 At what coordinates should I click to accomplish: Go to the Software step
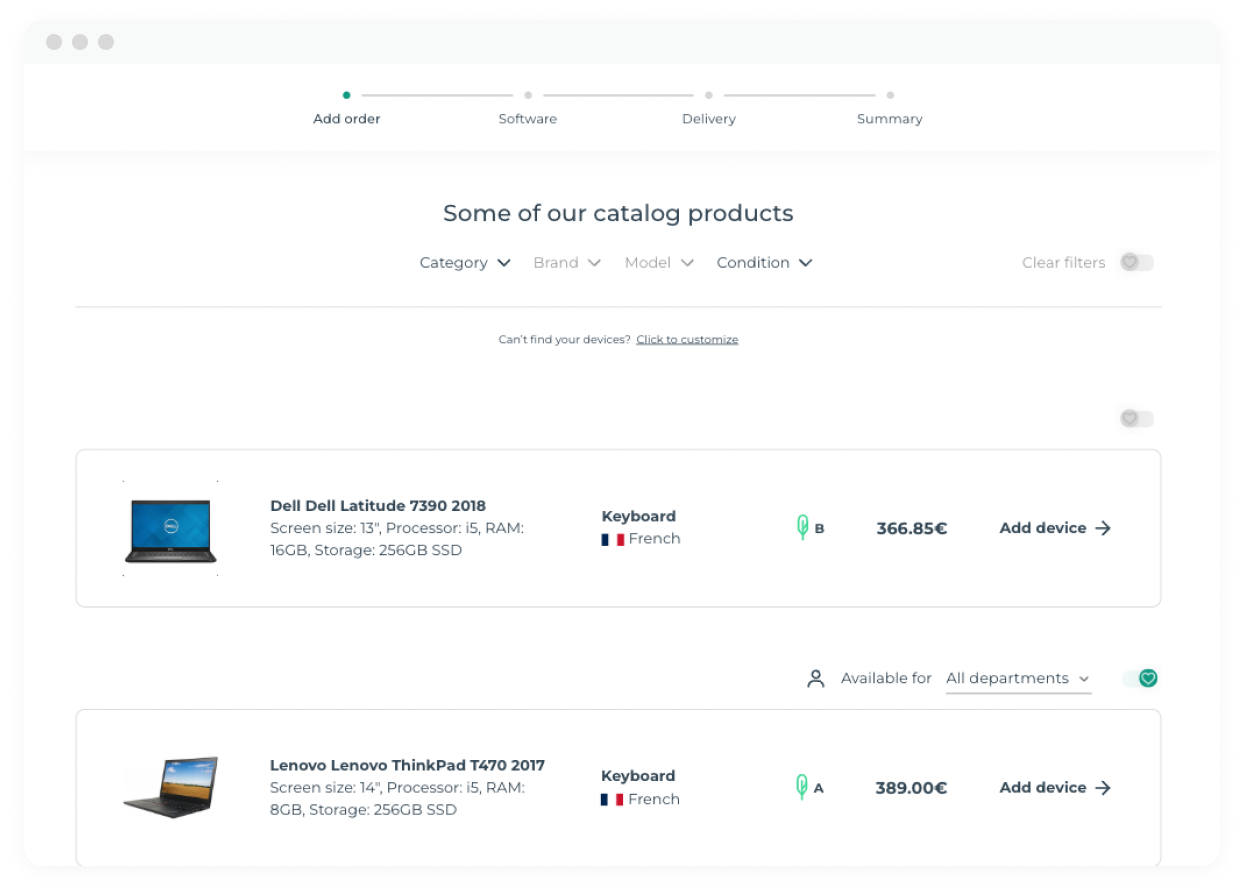528,118
